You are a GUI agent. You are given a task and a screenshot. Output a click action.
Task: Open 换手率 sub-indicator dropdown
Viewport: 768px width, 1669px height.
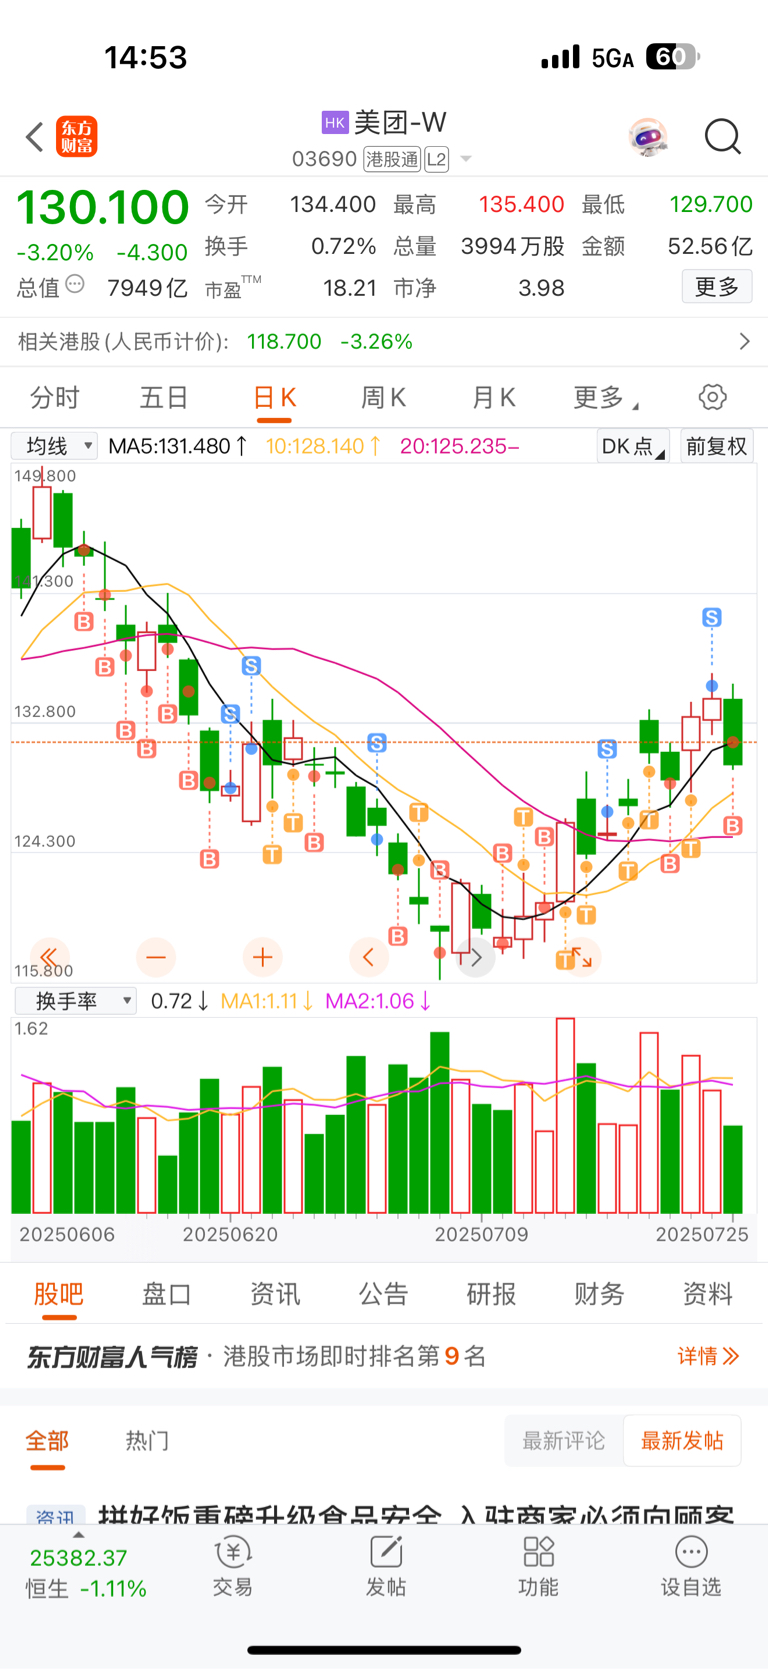(x=76, y=1001)
